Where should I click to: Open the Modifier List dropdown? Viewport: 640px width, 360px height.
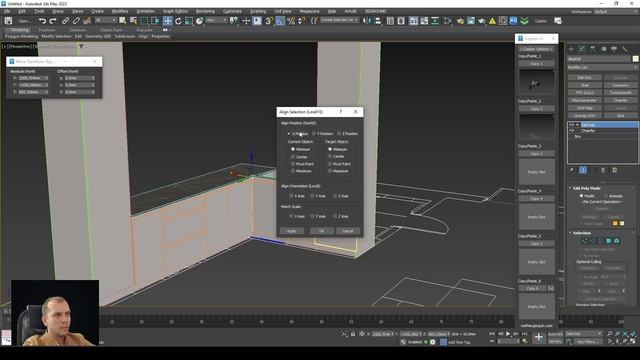click(x=602, y=67)
